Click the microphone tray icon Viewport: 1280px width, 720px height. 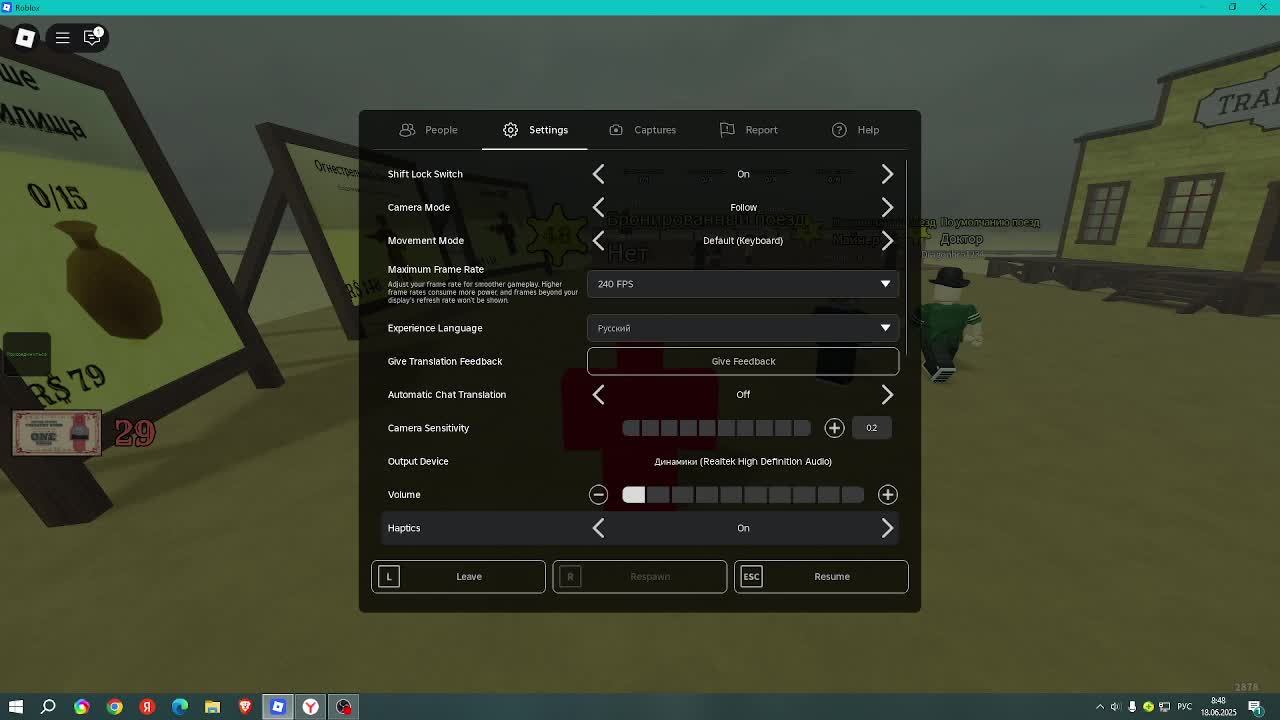tap(1133, 707)
